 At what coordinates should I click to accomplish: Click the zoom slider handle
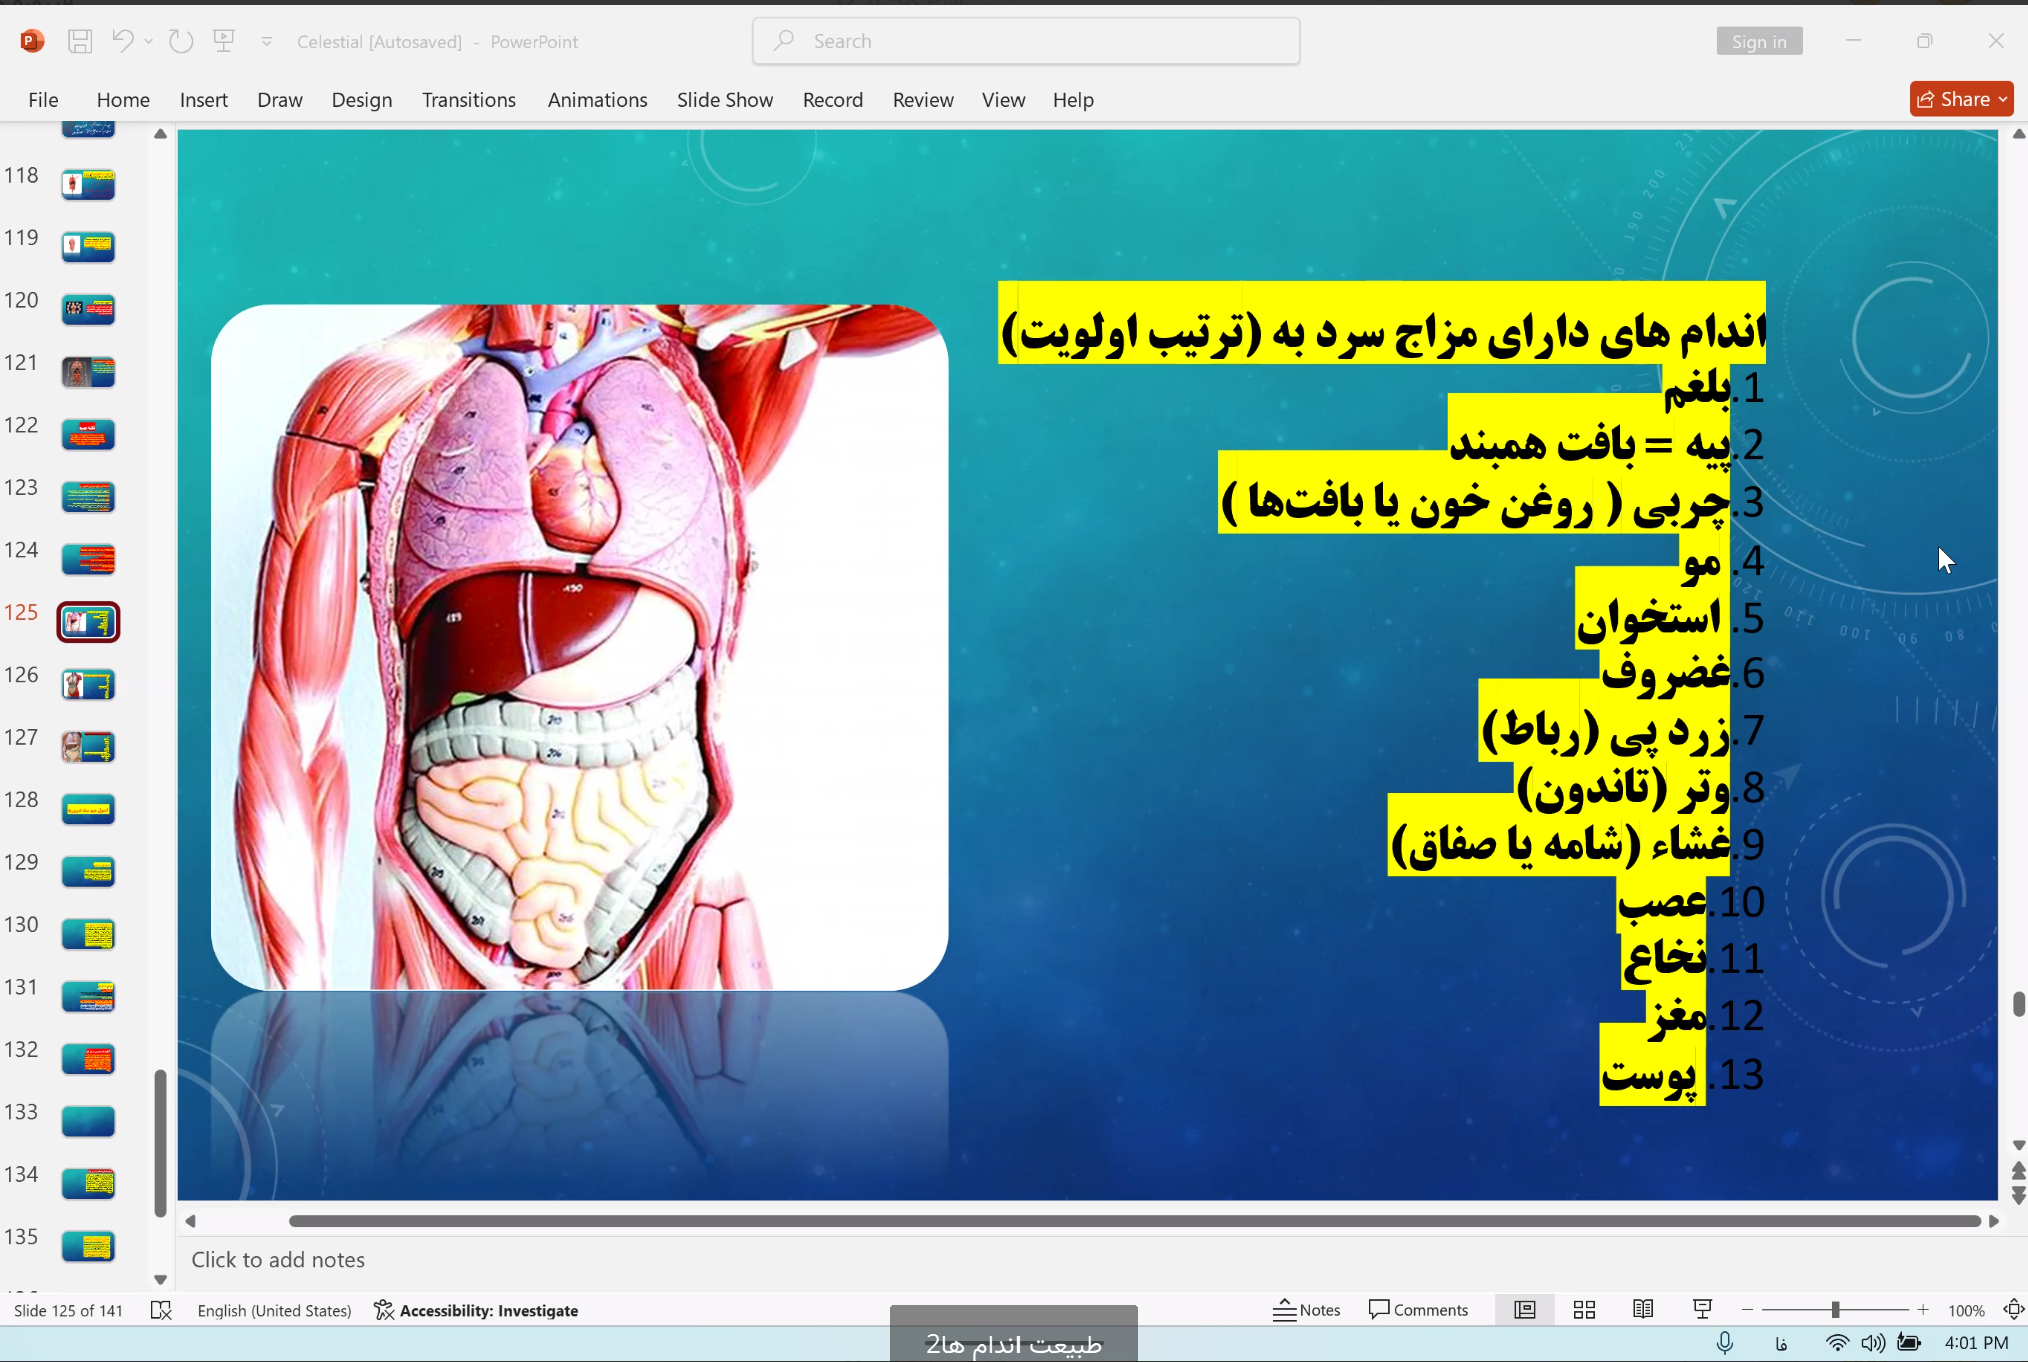click(1835, 1310)
